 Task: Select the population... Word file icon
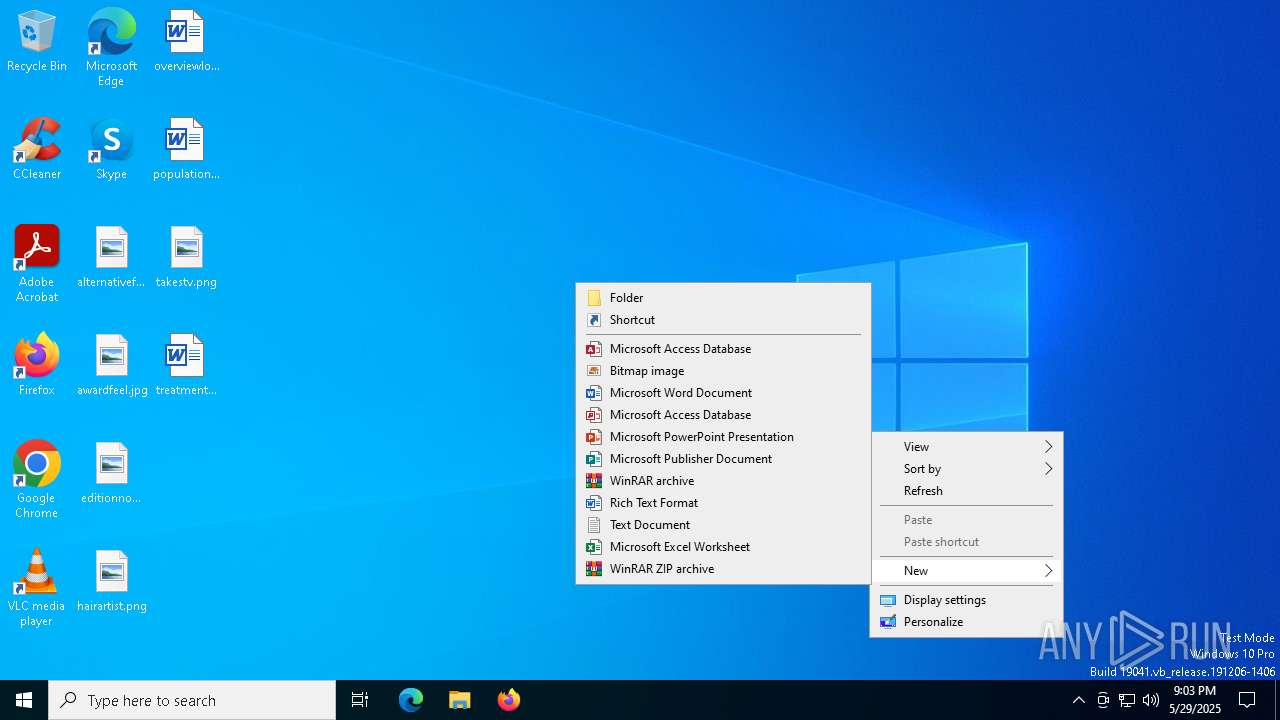coord(186,150)
